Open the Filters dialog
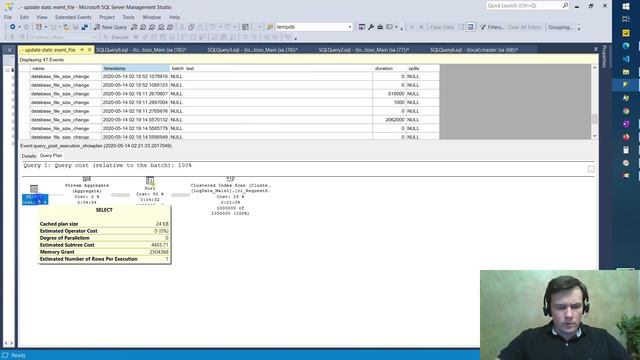The image size is (640, 360). (492, 27)
